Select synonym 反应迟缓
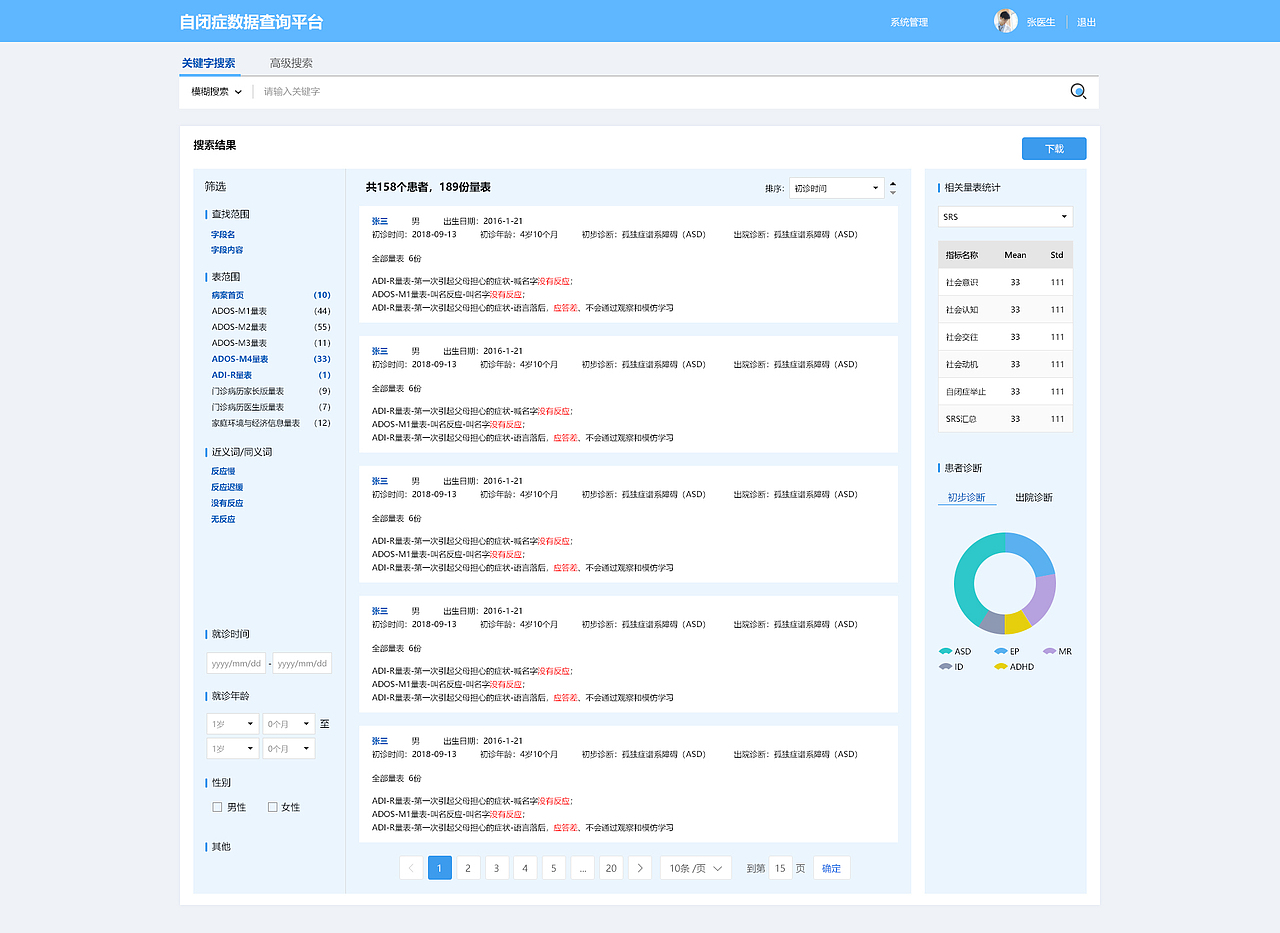This screenshot has height=933, width=1280. 227,487
